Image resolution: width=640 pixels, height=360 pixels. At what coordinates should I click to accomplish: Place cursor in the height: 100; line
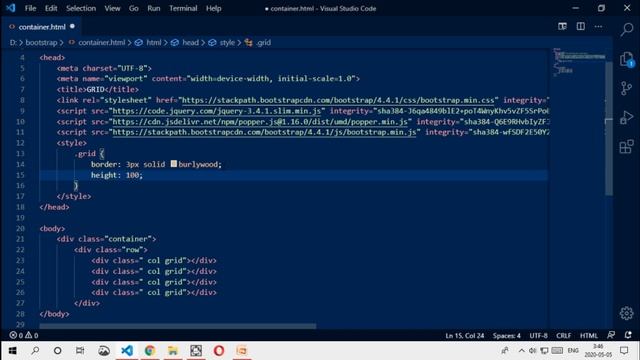[117, 175]
